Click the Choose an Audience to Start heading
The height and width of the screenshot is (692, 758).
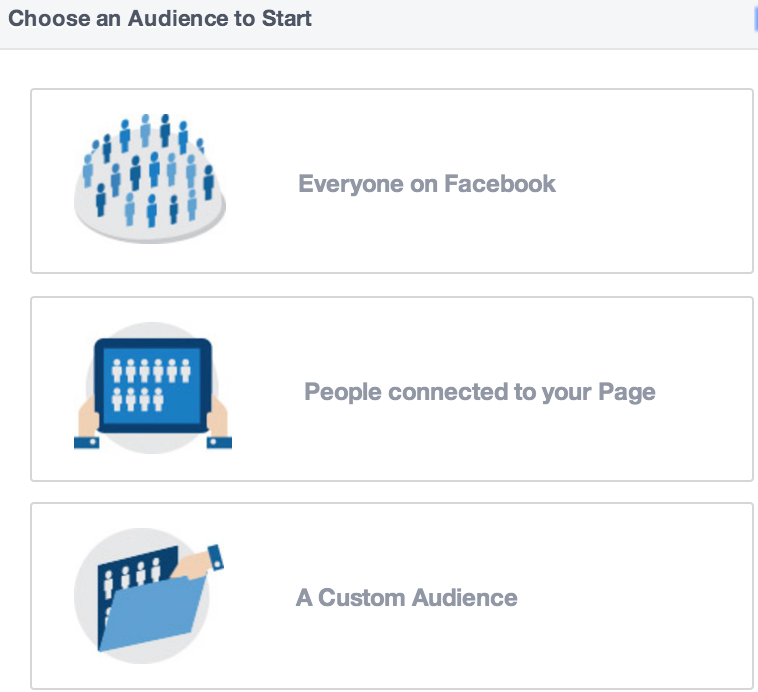point(160,18)
